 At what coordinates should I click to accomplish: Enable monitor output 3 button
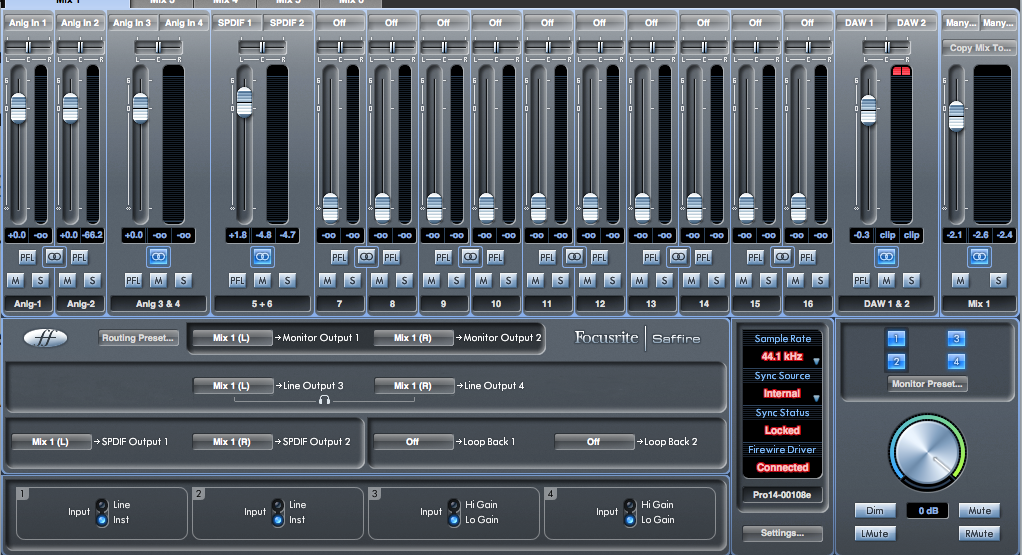tap(956, 338)
